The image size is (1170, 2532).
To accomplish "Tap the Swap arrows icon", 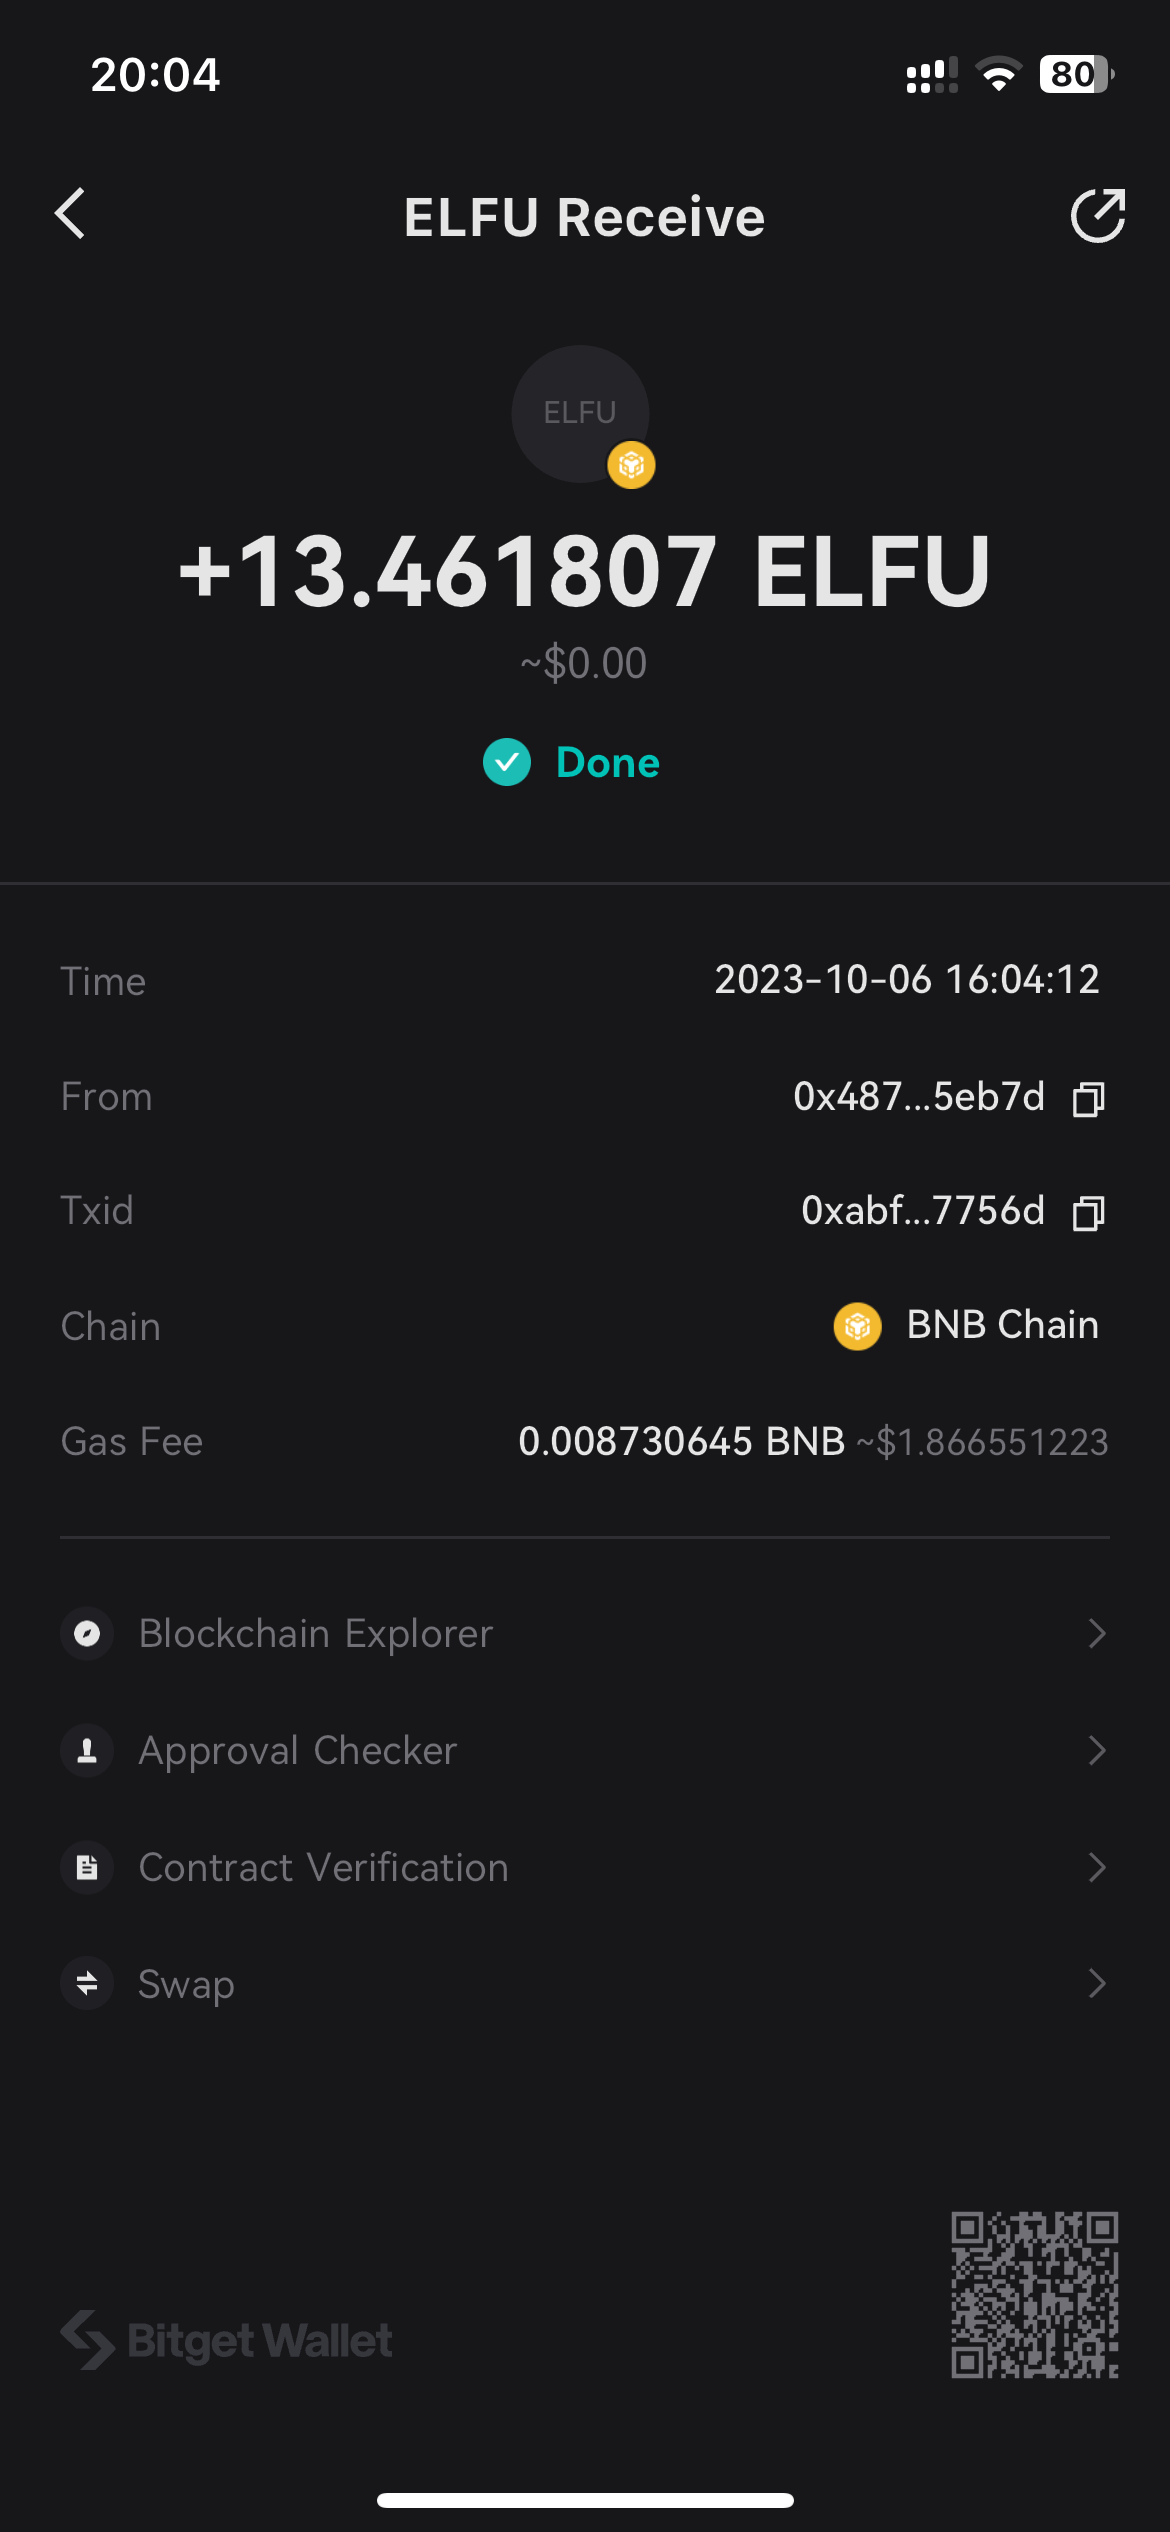I will 87,1983.
